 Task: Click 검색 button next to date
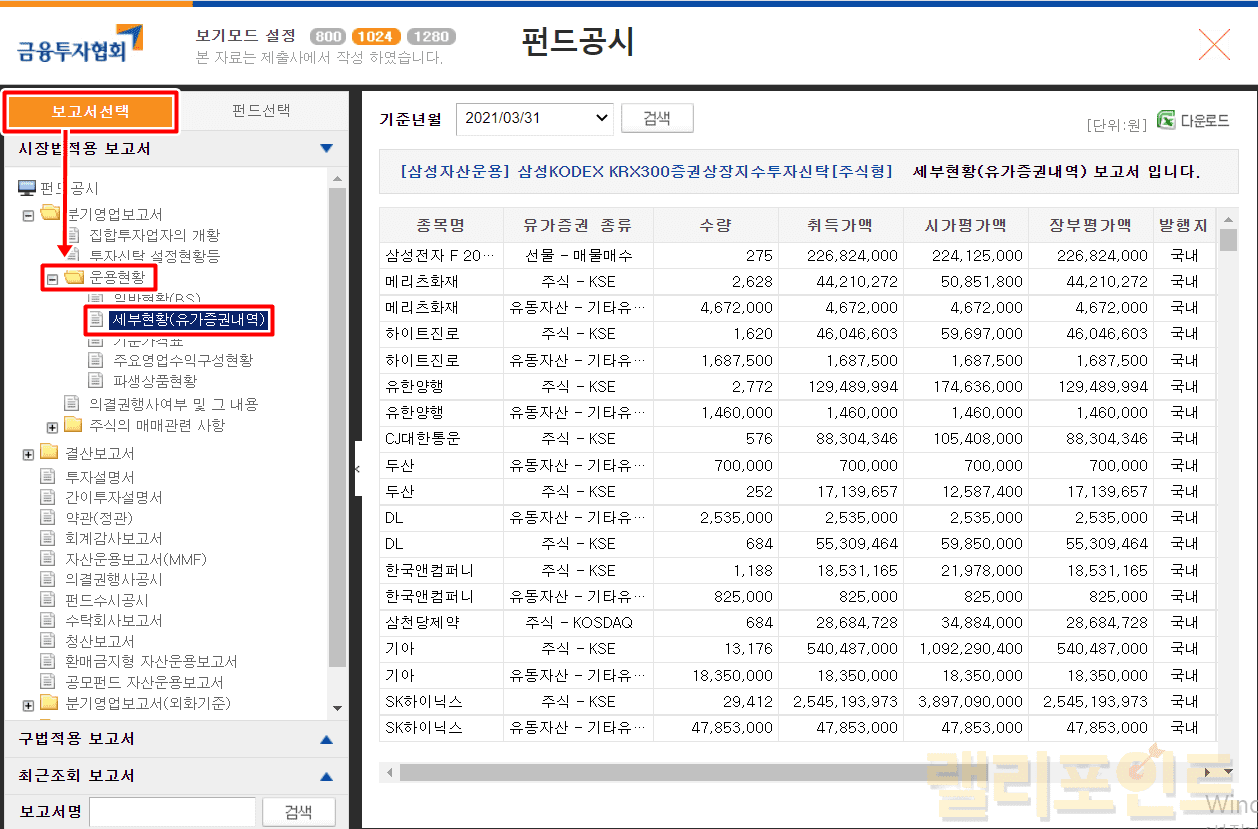pos(657,118)
